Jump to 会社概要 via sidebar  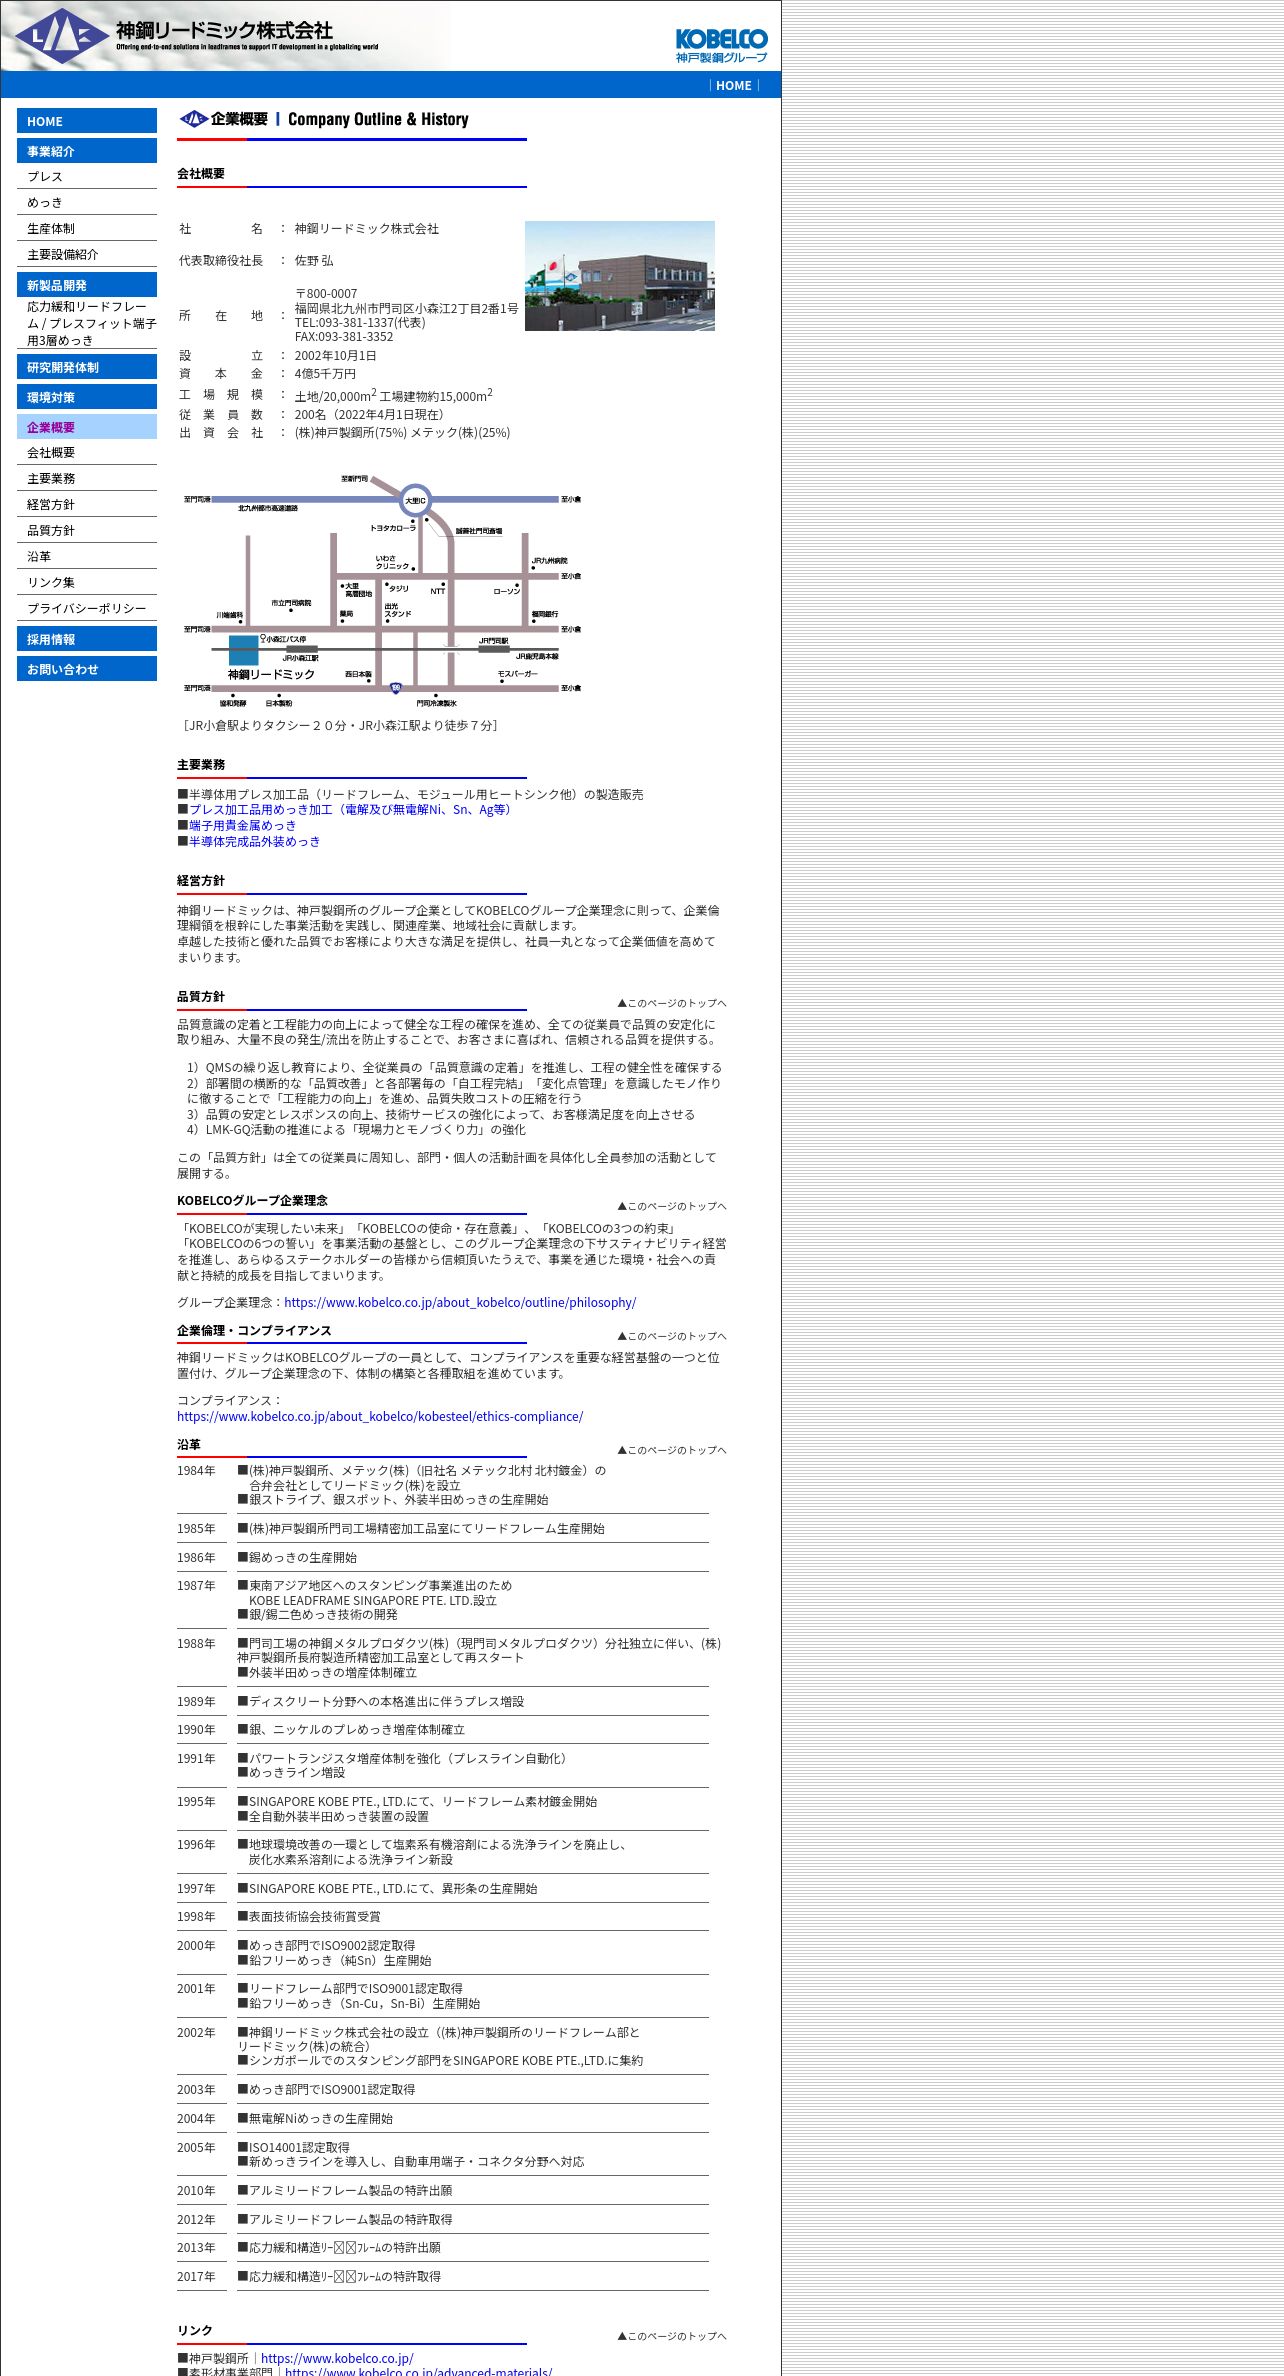click(87, 452)
